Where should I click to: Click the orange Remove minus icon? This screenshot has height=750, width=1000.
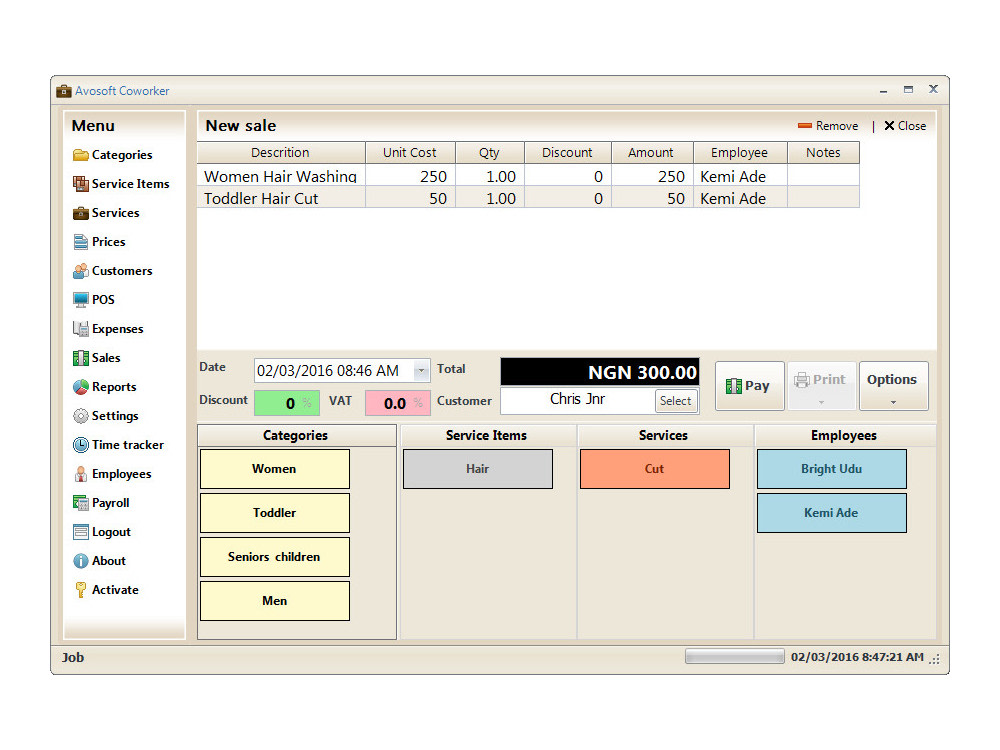click(x=805, y=126)
